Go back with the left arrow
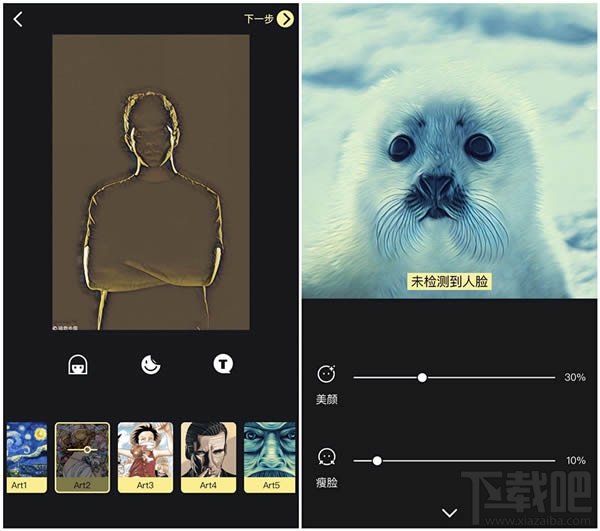 point(18,19)
